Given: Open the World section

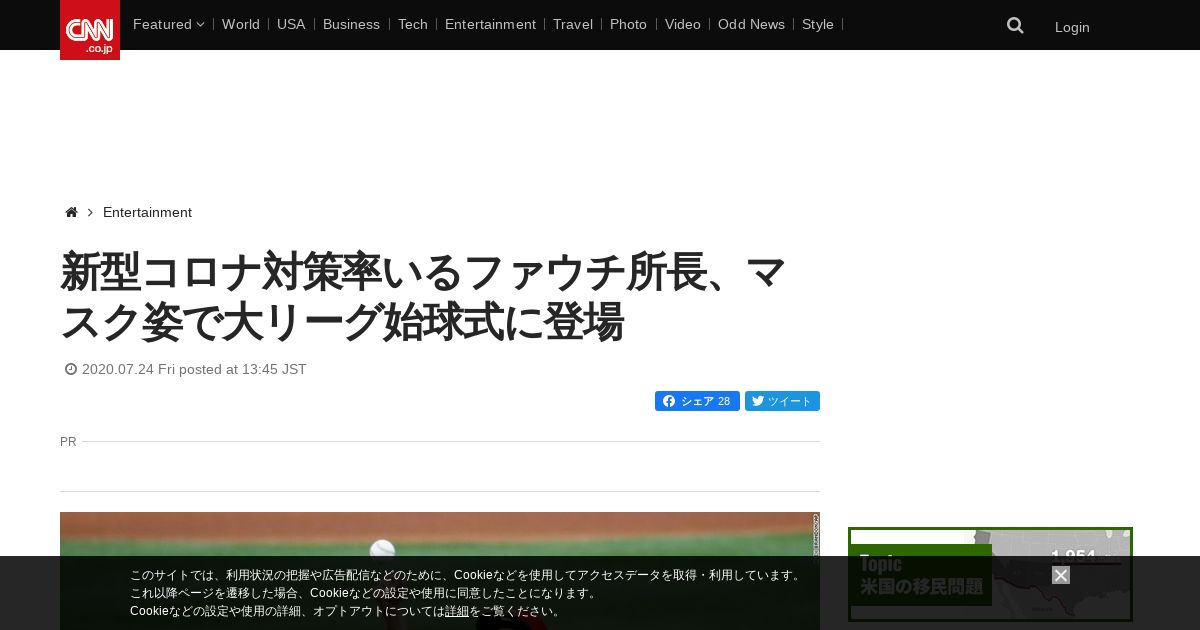Looking at the screenshot, I should tap(241, 24).
